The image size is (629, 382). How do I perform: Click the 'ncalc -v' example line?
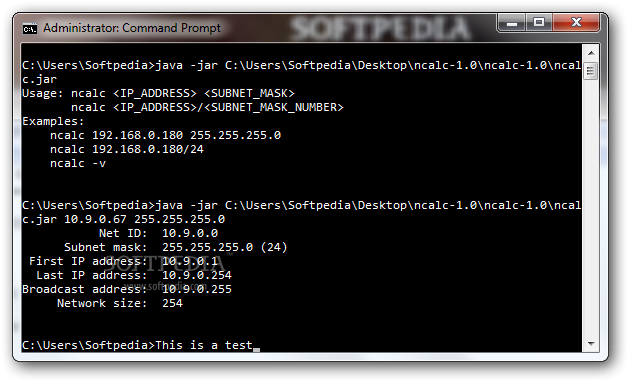[78, 163]
